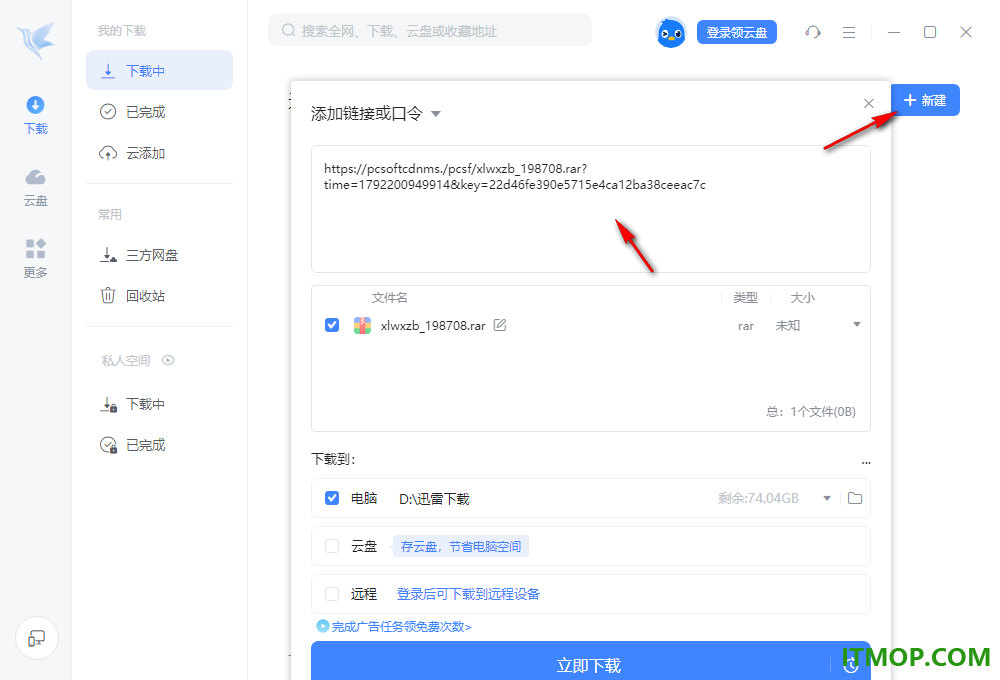1000x680 pixels.
Task: Open the main hamburger menu
Action: click(849, 32)
